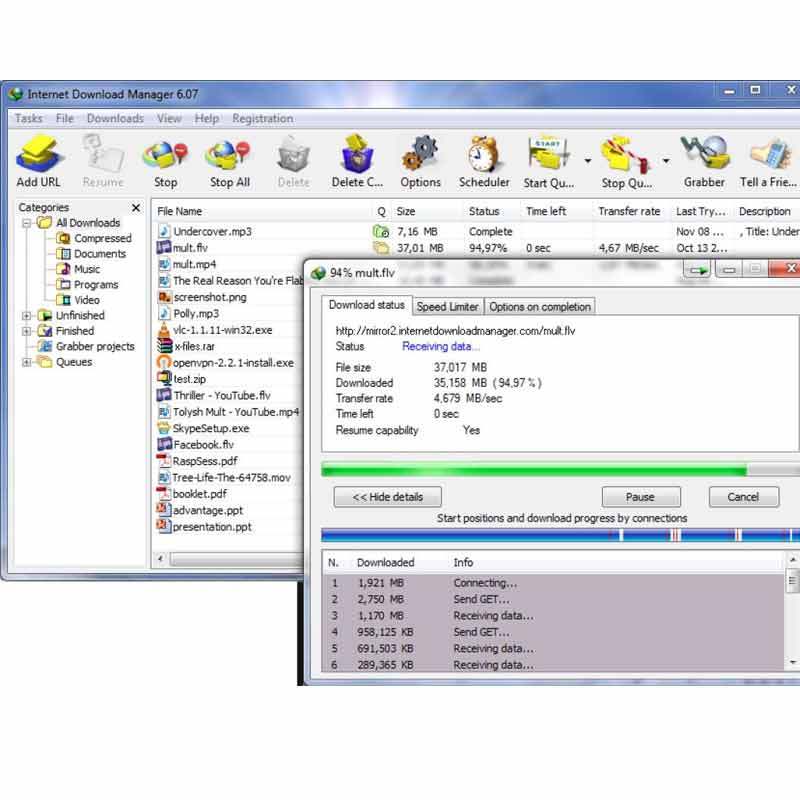Image resolution: width=800 pixels, height=800 pixels.
Task: Expand the Queues tree node
Action: click(27, 362)
